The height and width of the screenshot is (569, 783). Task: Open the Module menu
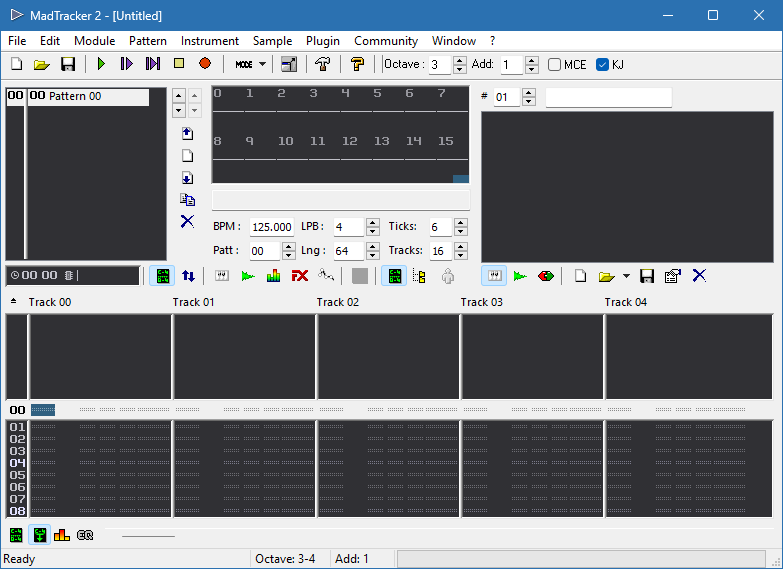click(x=94, y=40)
